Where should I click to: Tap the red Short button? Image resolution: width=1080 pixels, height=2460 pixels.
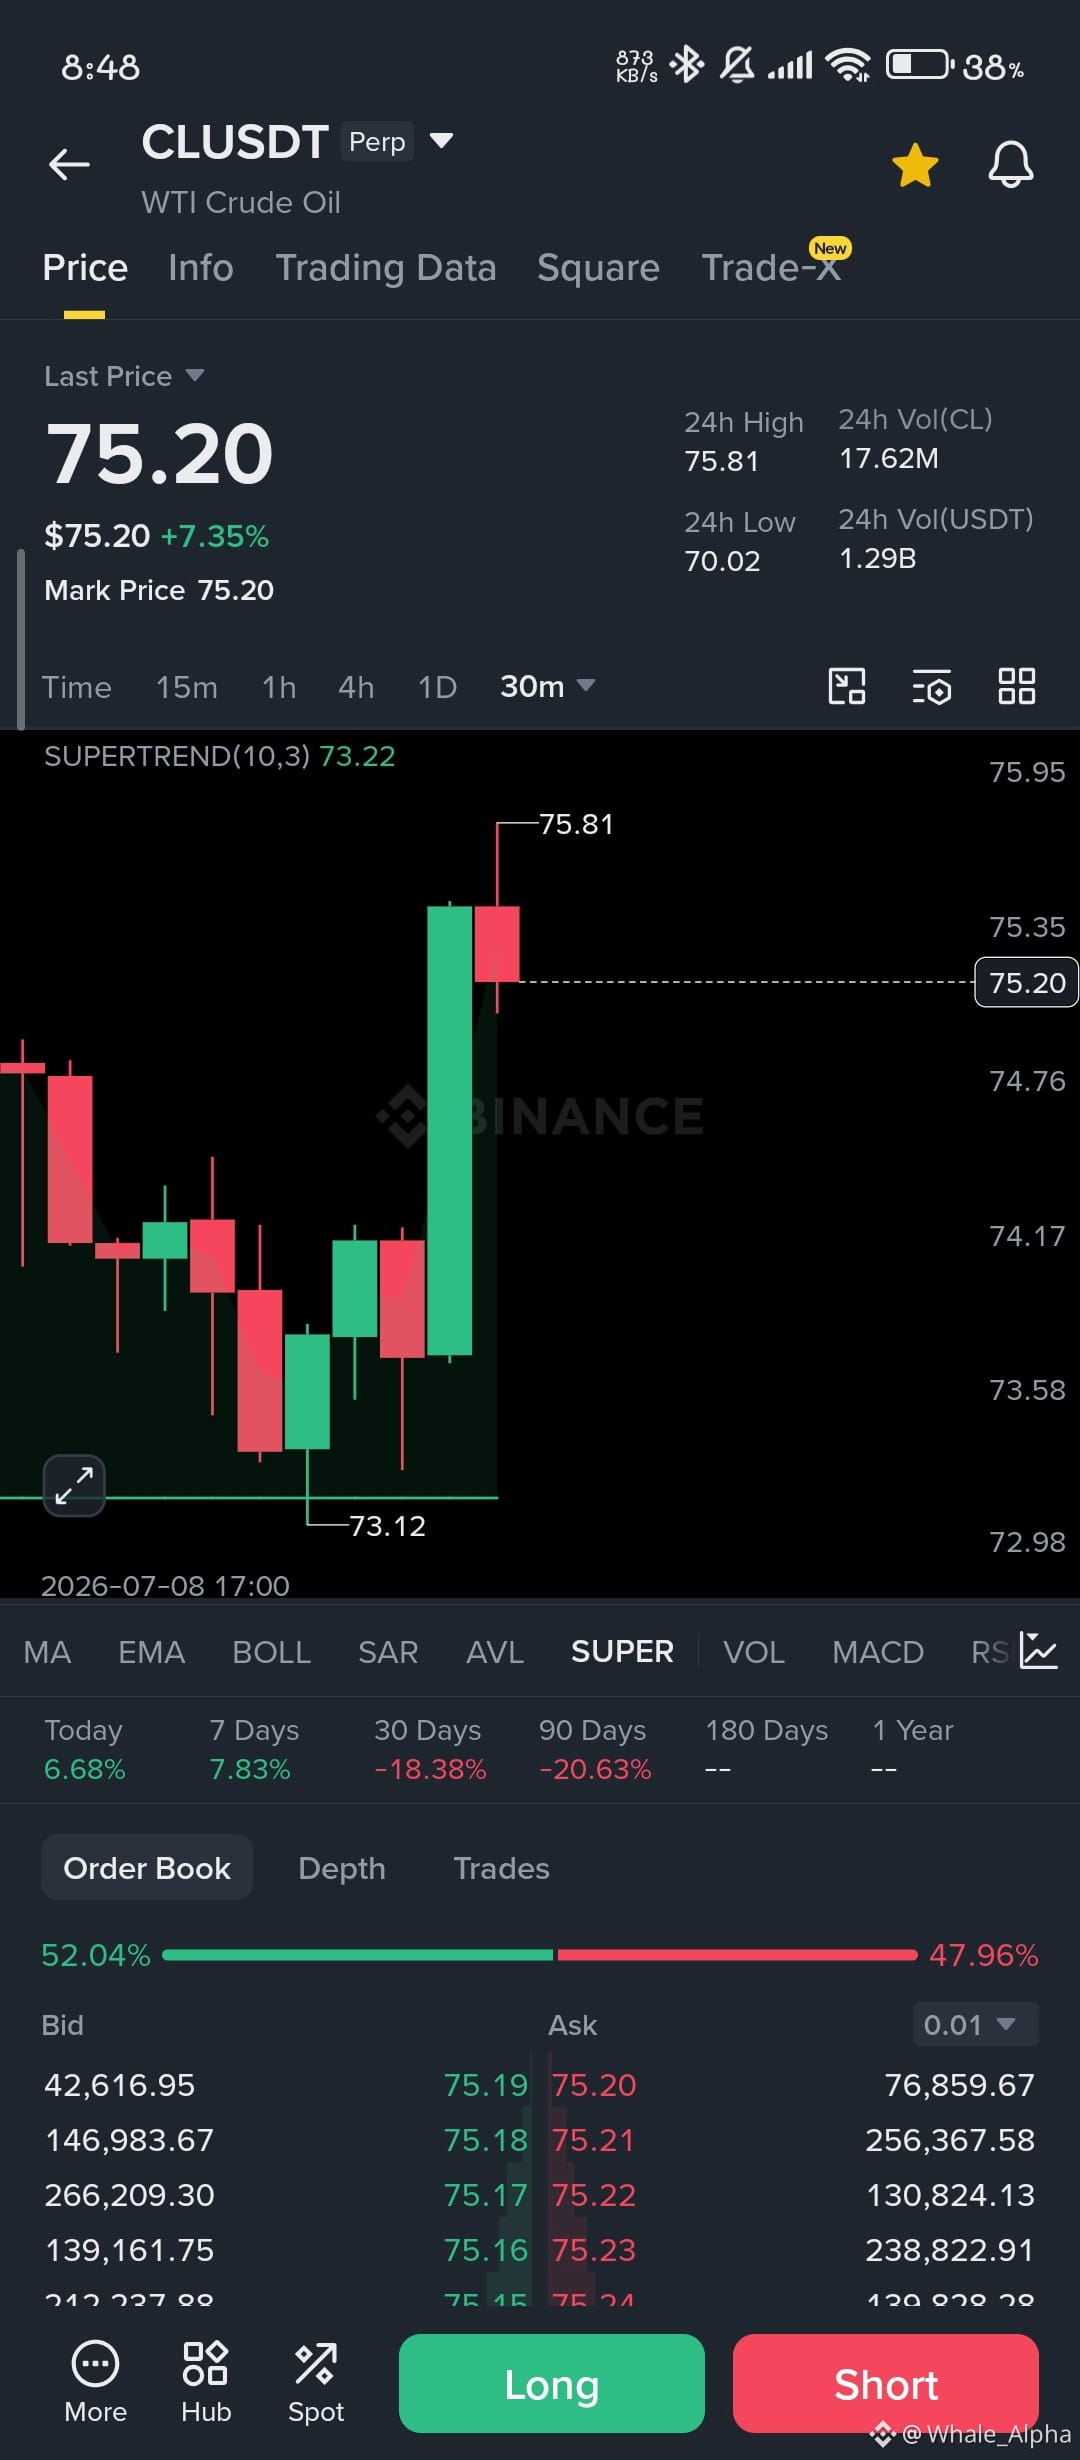[886, 2384]
